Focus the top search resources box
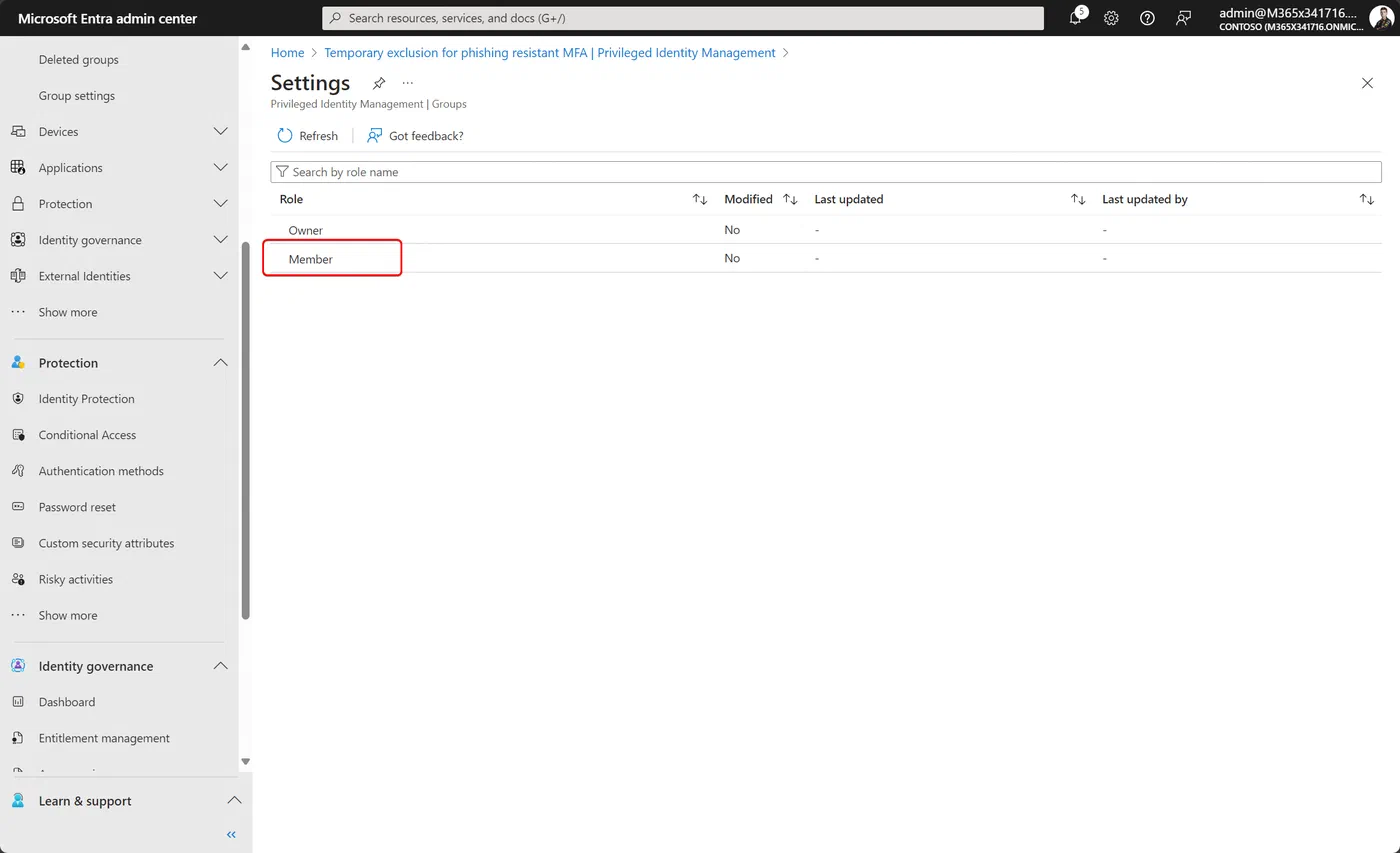This screenshot has height=853, width=1400. (683, 18)
